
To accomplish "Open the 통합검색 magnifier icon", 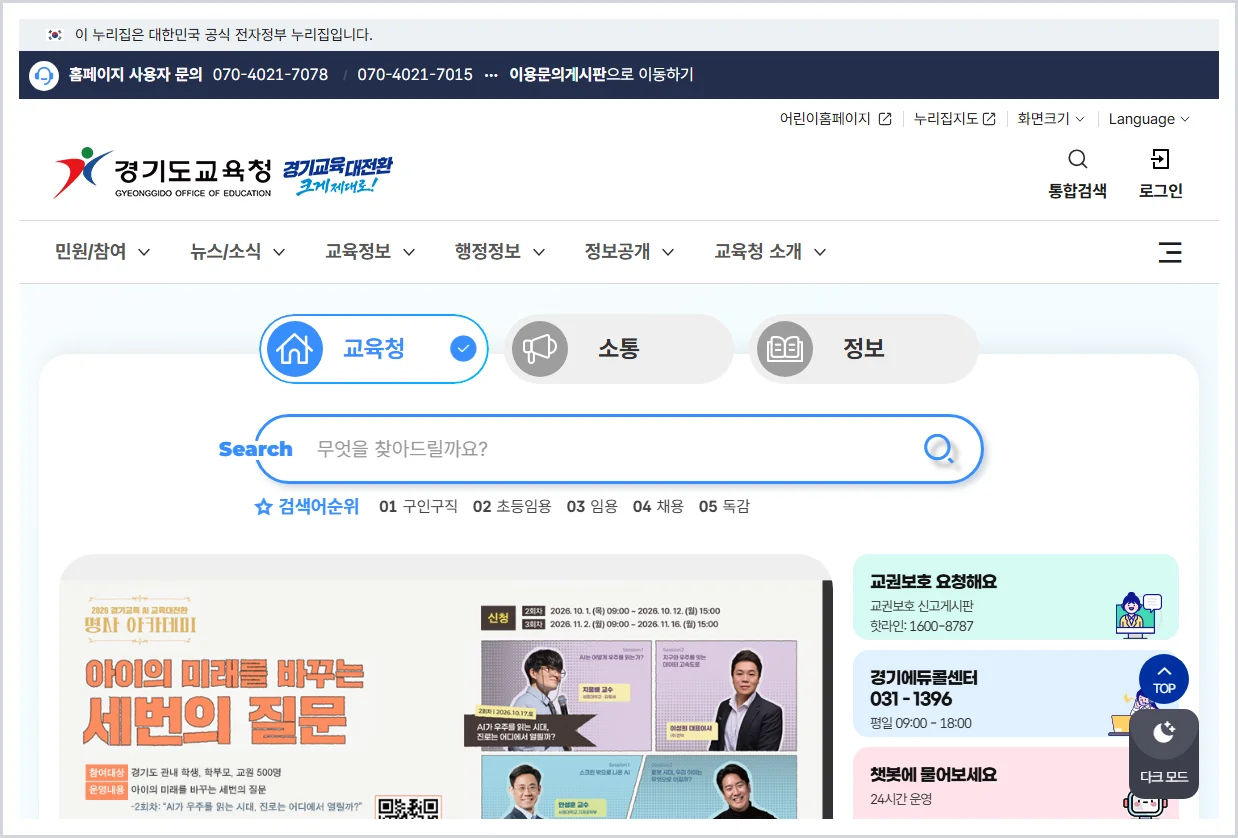I will tap(1077, 159).
